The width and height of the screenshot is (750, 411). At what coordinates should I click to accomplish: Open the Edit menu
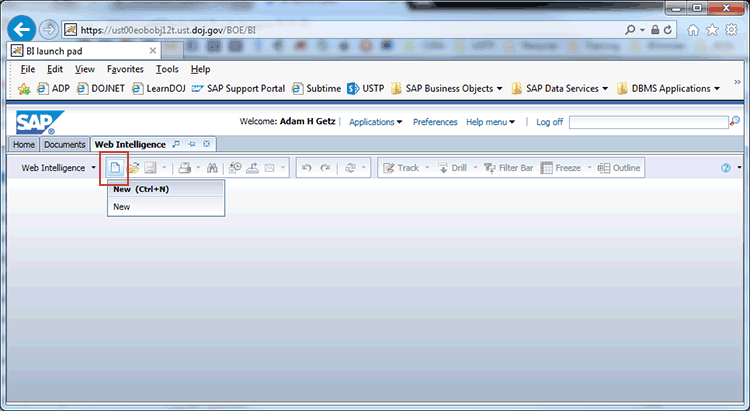tap(55, 69)
